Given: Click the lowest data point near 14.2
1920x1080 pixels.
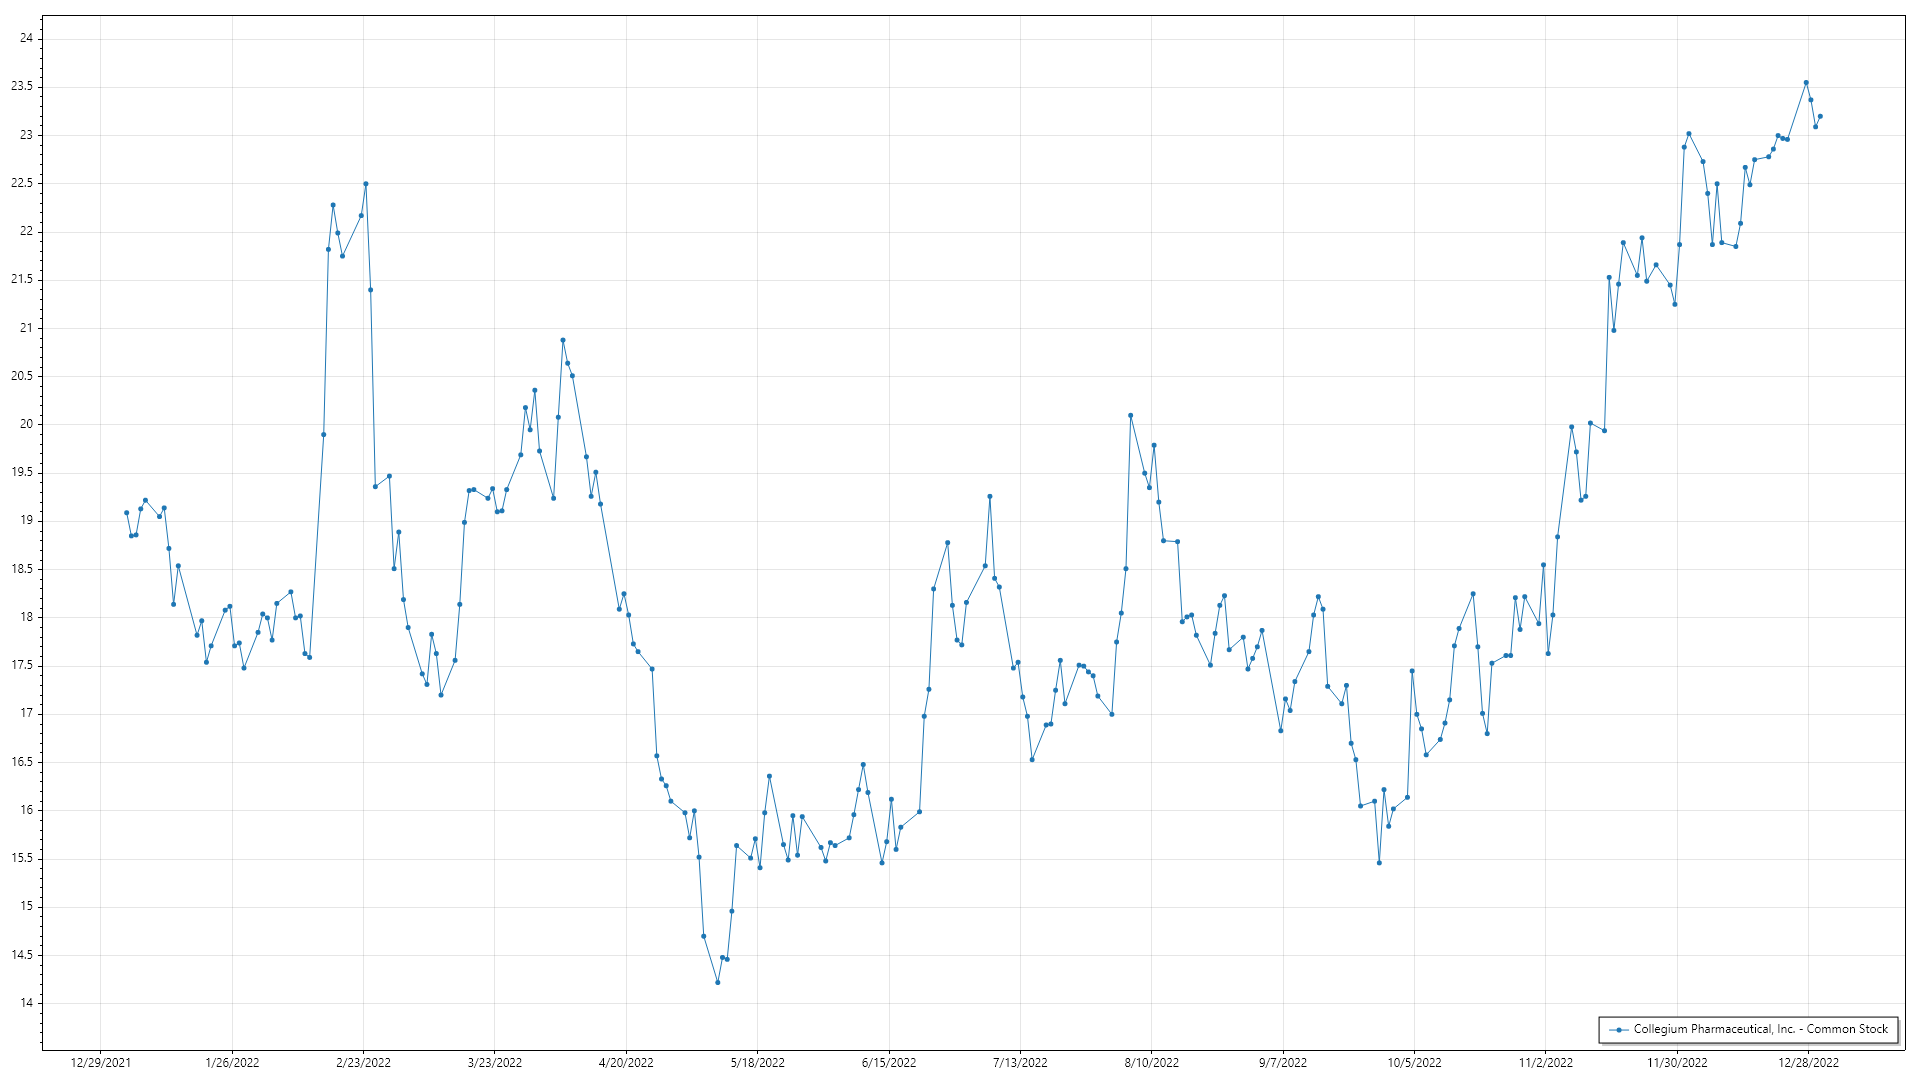Looking at the screenshot, I should 718,982.
